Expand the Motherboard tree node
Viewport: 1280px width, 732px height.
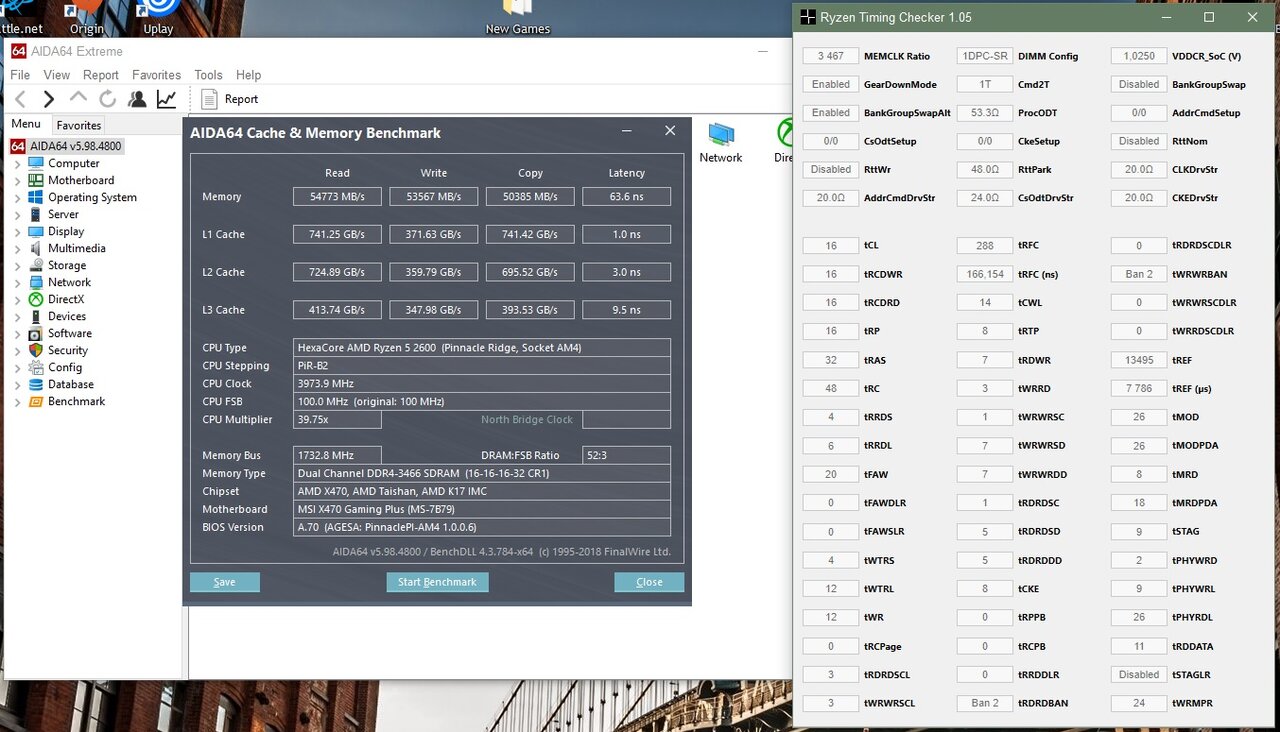point(17,180)
